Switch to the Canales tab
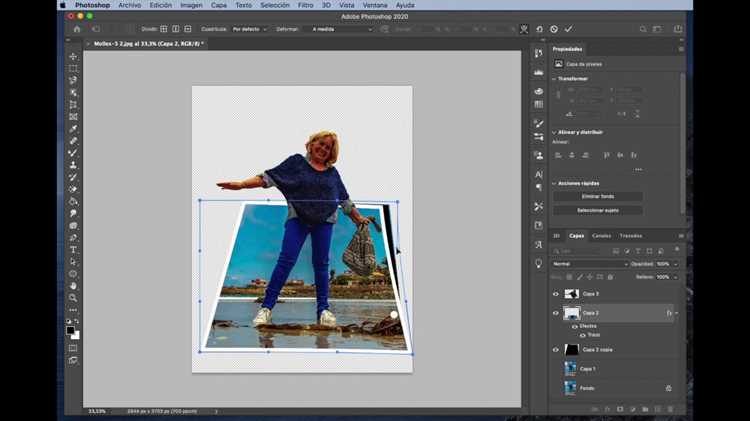750x421 pixels. [601, 236]
